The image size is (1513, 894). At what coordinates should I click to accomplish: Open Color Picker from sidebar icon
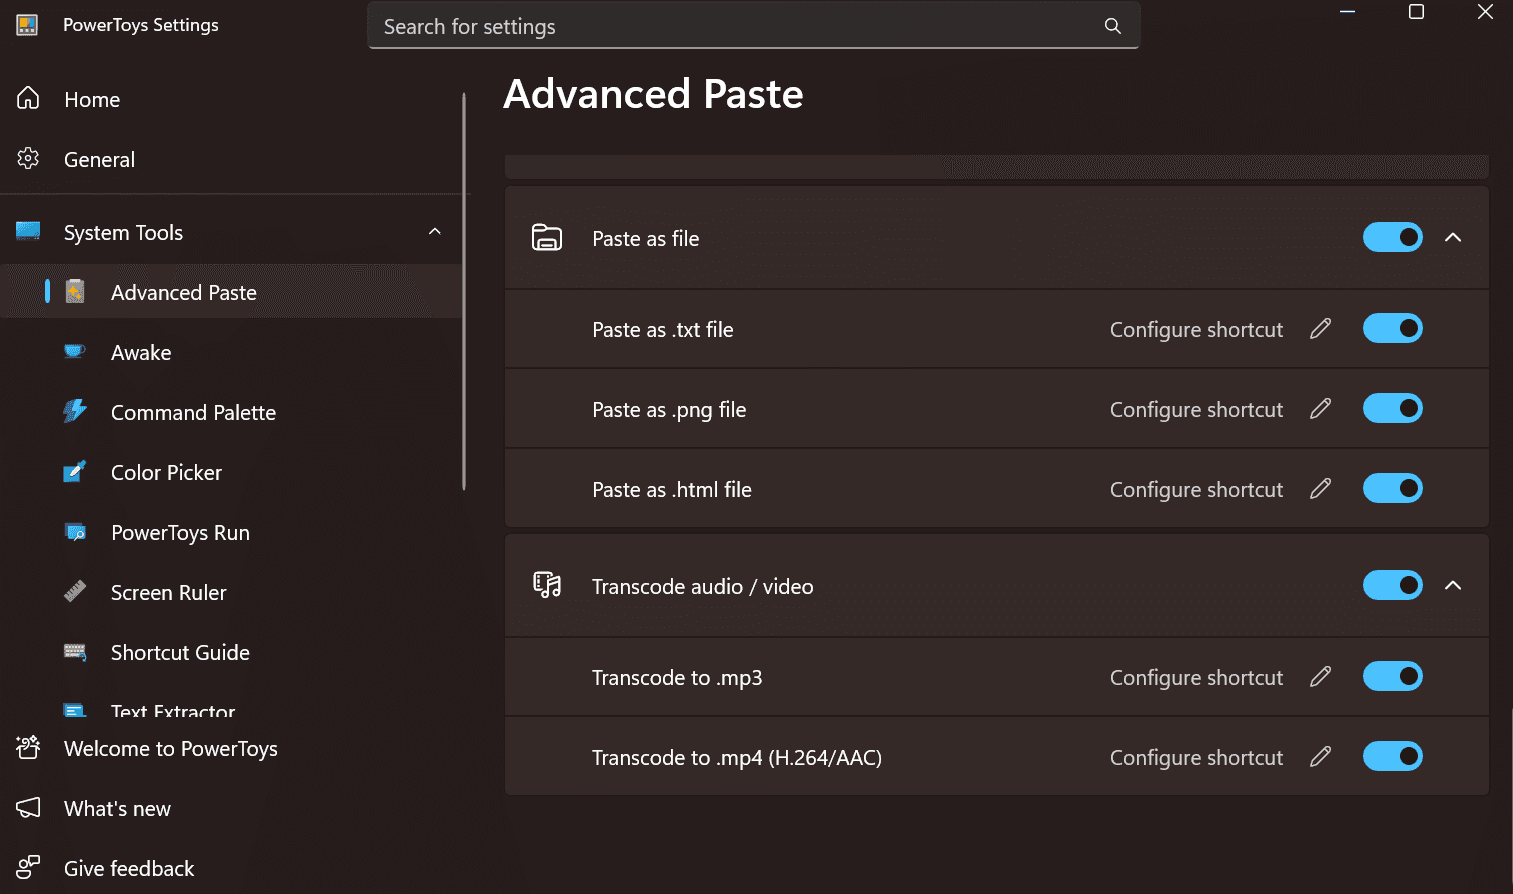pos(75,472)
